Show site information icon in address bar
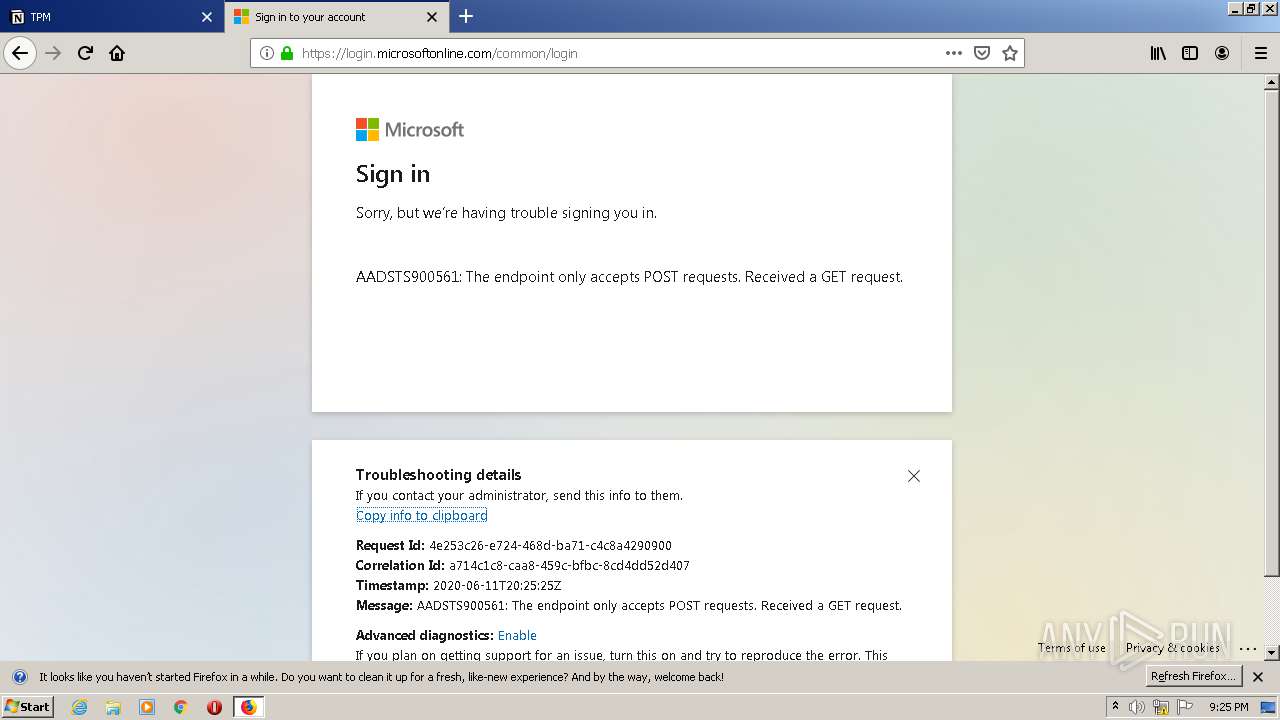Viewport: 1280px width, 720px height. click(x=267, y=53)
